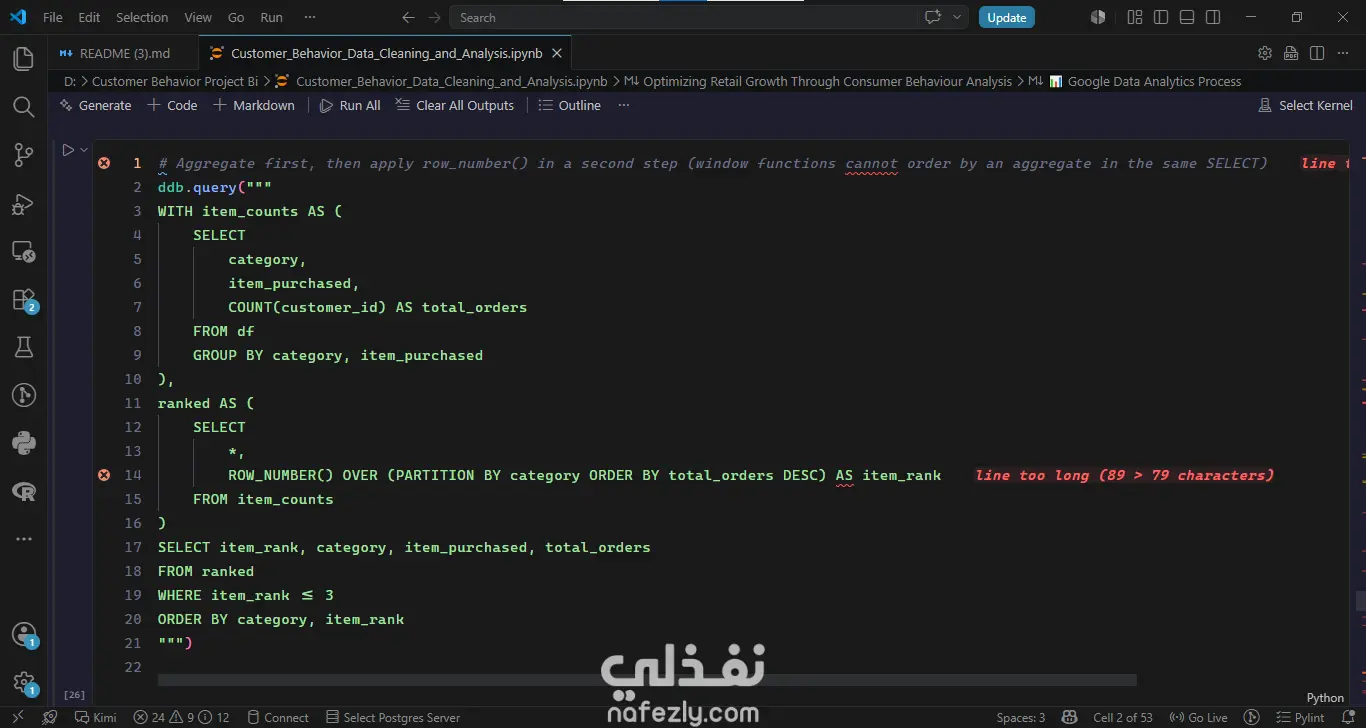
Task: Toggle the bottom panel
Action: coord(1187,17)
